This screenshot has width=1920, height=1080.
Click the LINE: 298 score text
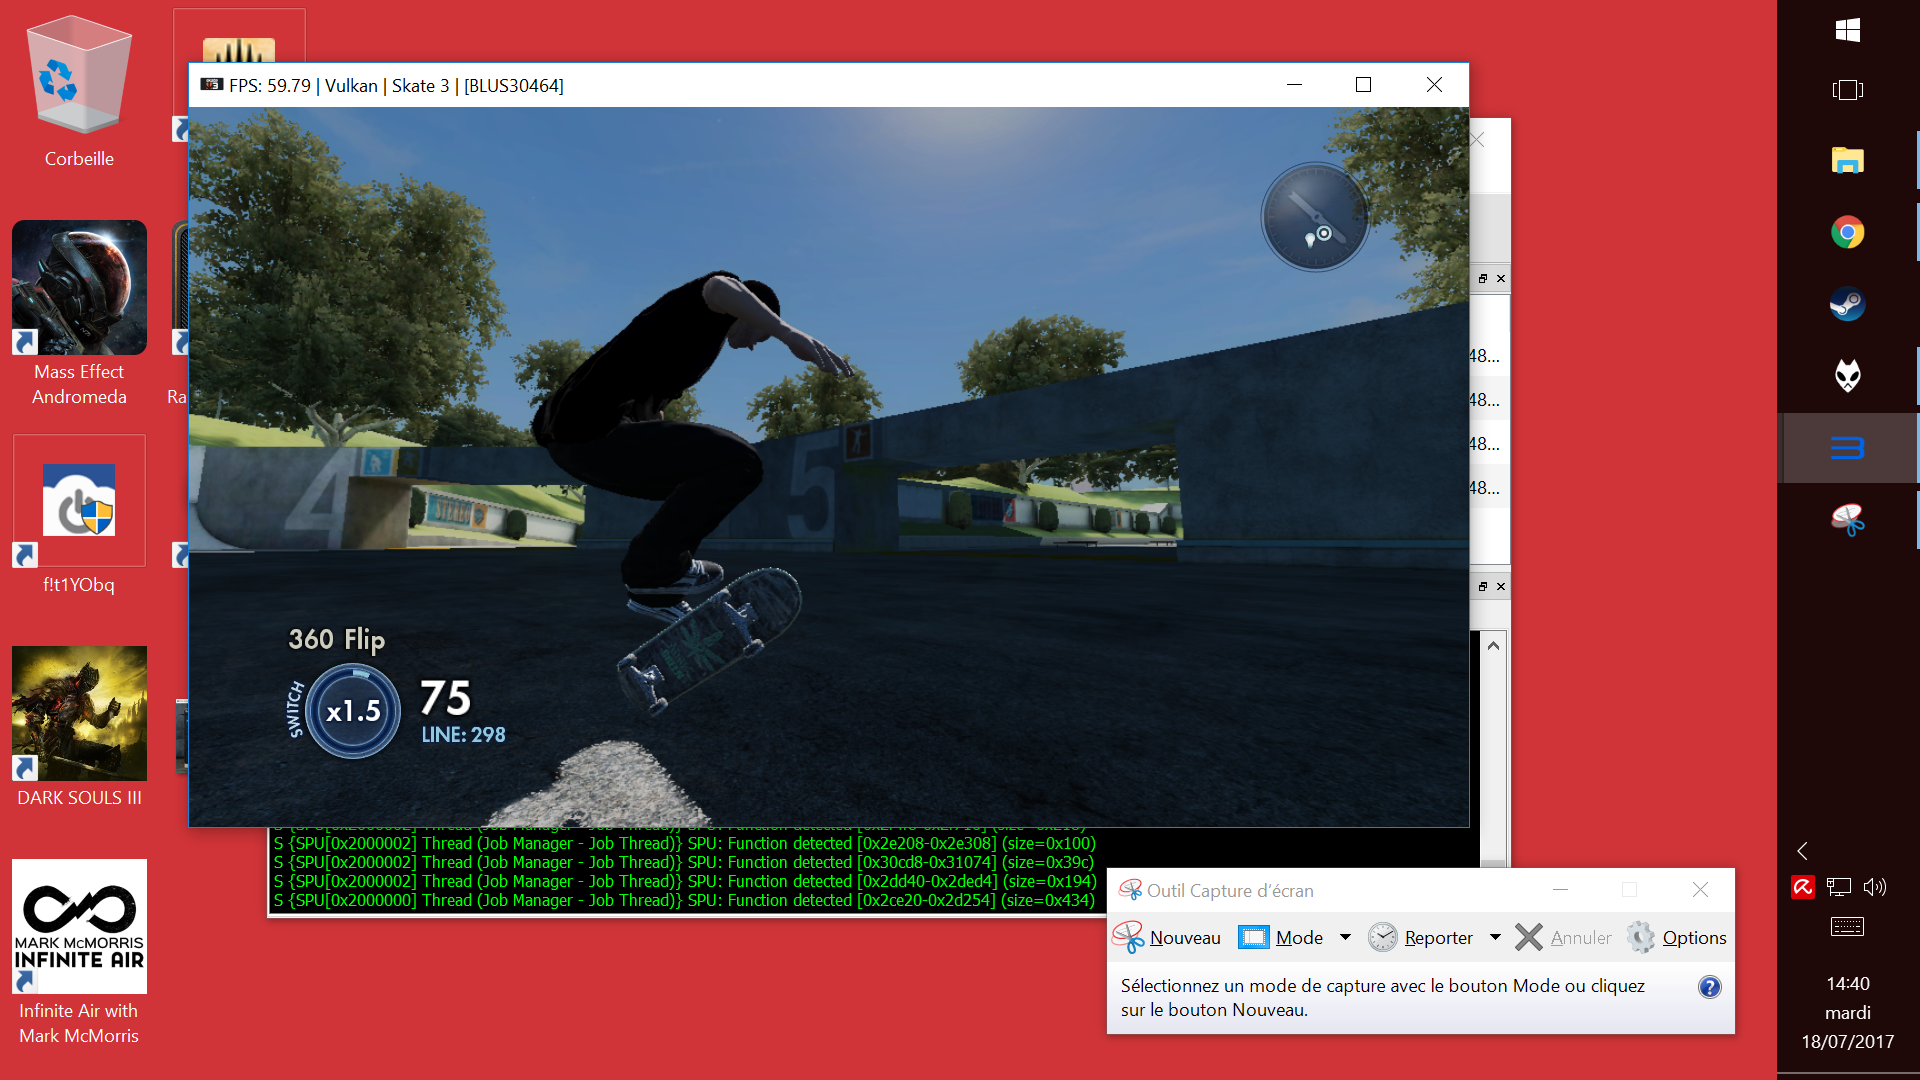[x=463, y=735]
